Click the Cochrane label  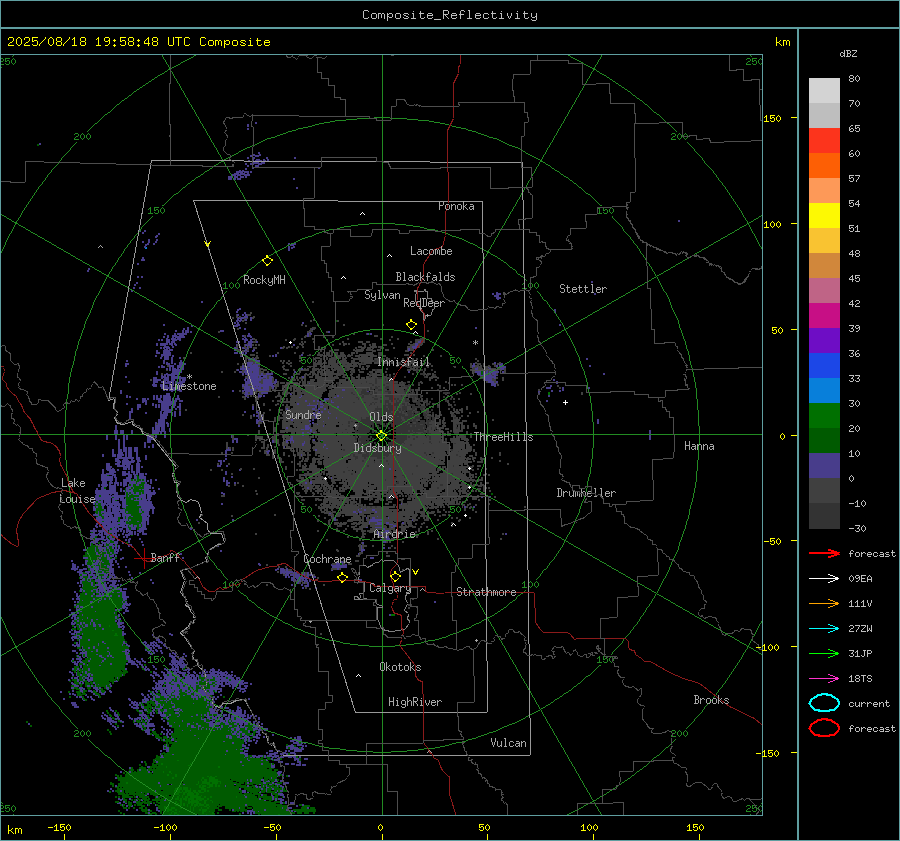point(327,559)
